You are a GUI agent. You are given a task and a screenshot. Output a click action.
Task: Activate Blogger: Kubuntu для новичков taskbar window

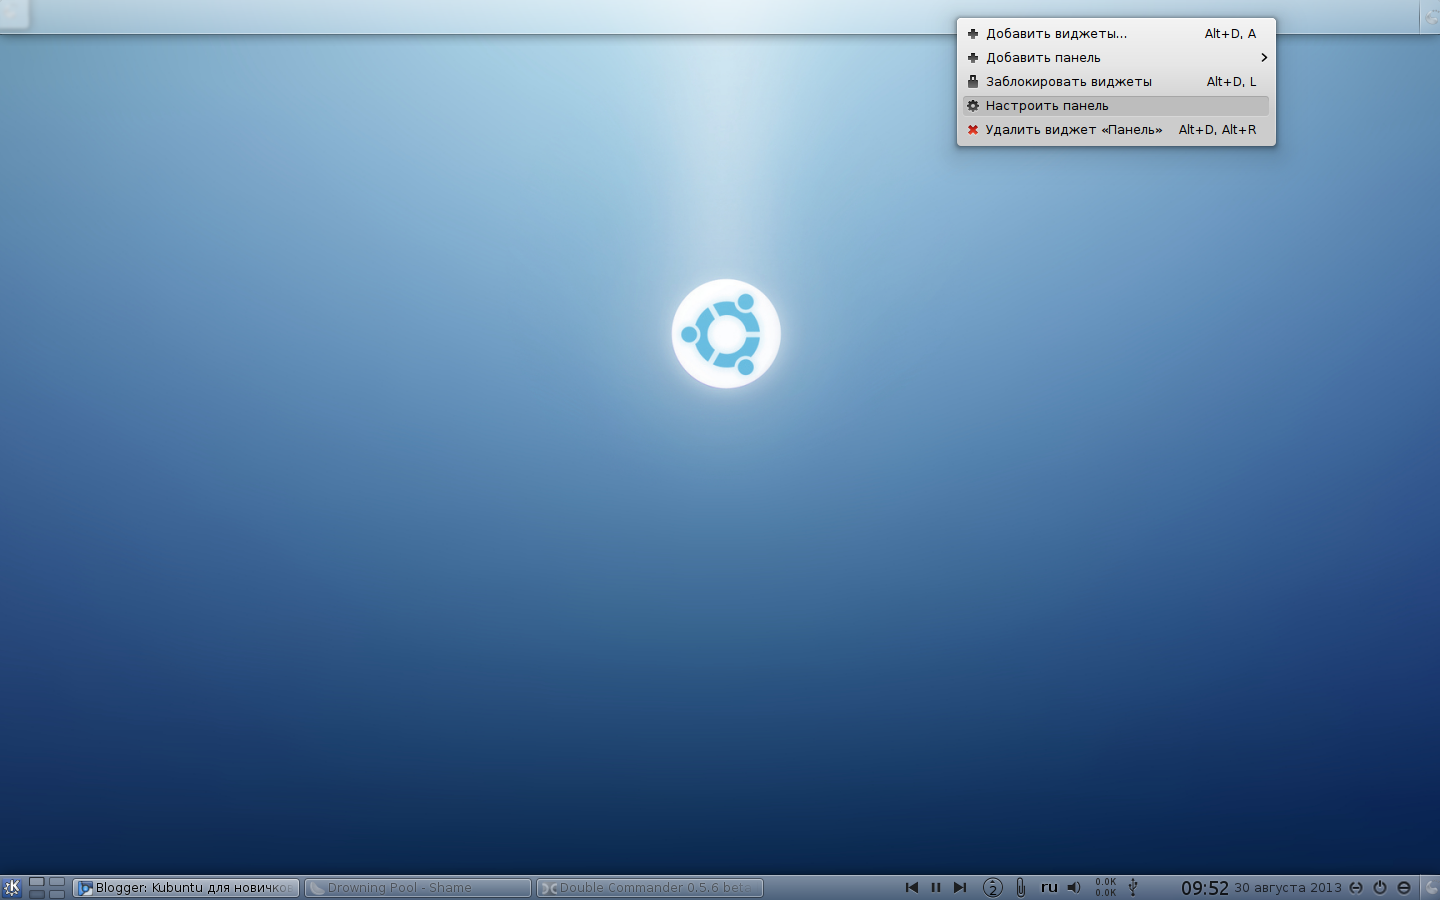pos(186,887)
